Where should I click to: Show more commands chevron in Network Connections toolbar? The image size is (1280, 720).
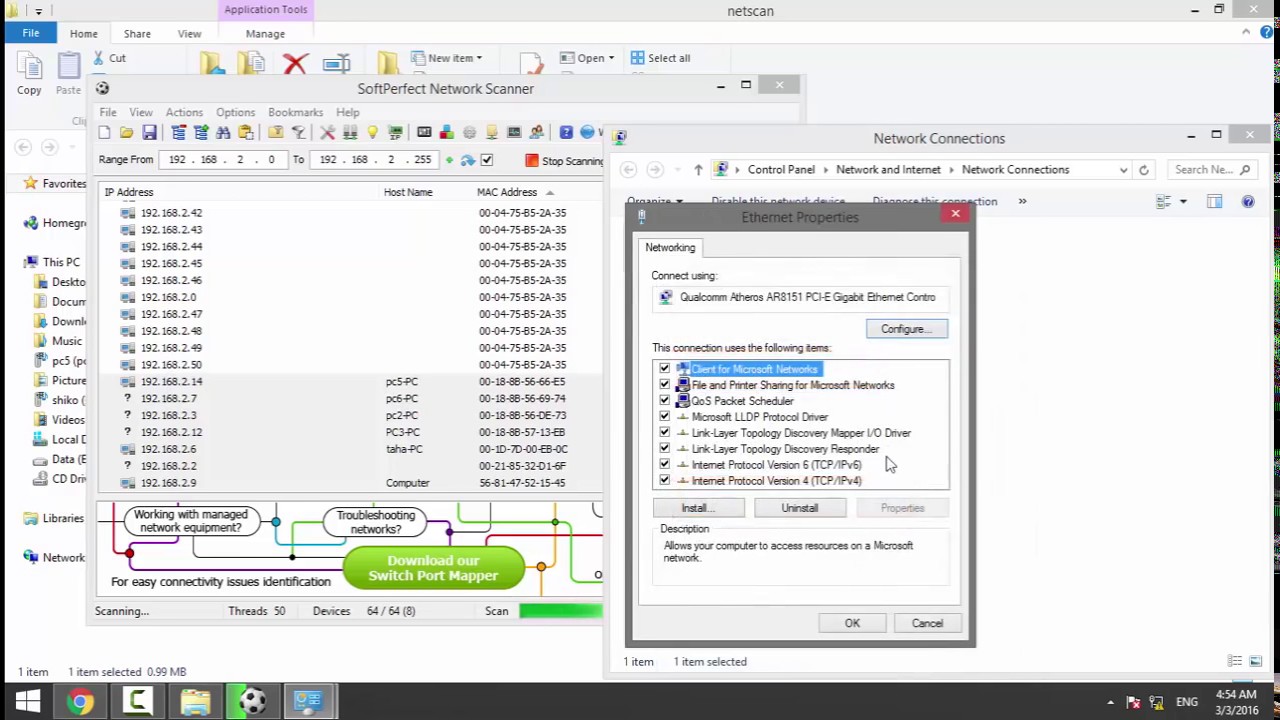pos(1022,202)
